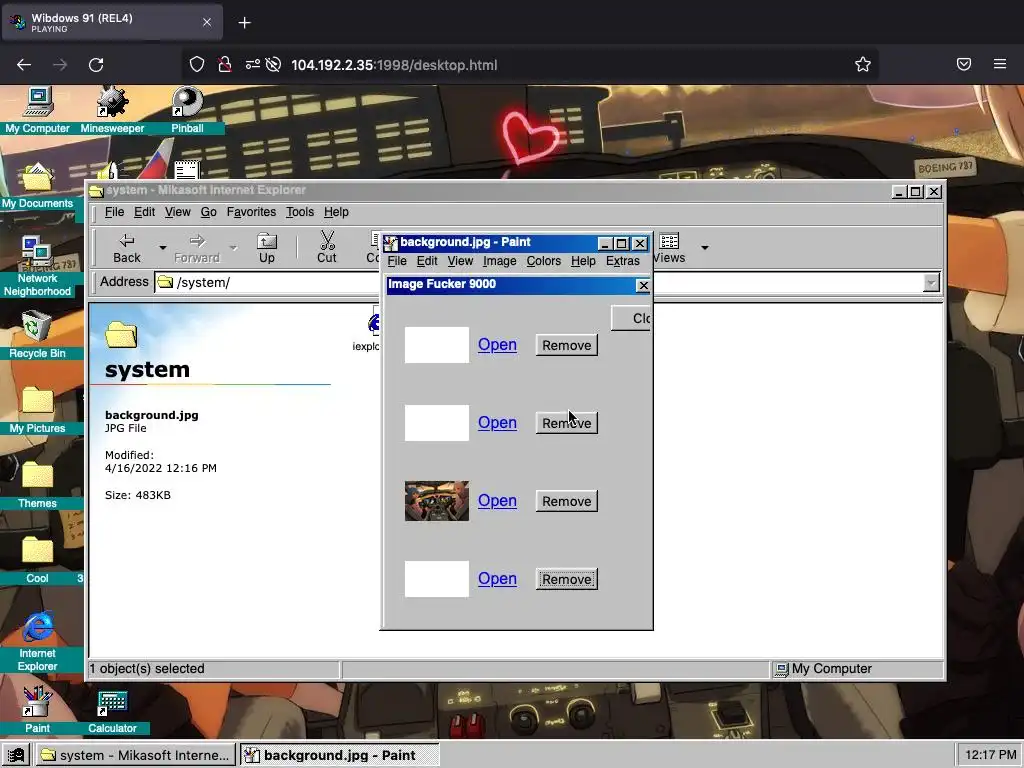Open My Documents folder icon
This screenshot has width=1024, height=768.
(37, 186)
